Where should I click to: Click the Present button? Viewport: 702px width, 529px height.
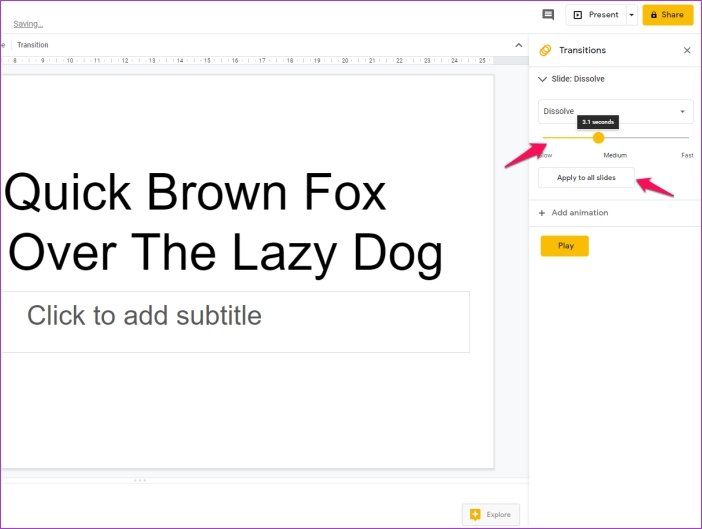(x=596, y=15)
